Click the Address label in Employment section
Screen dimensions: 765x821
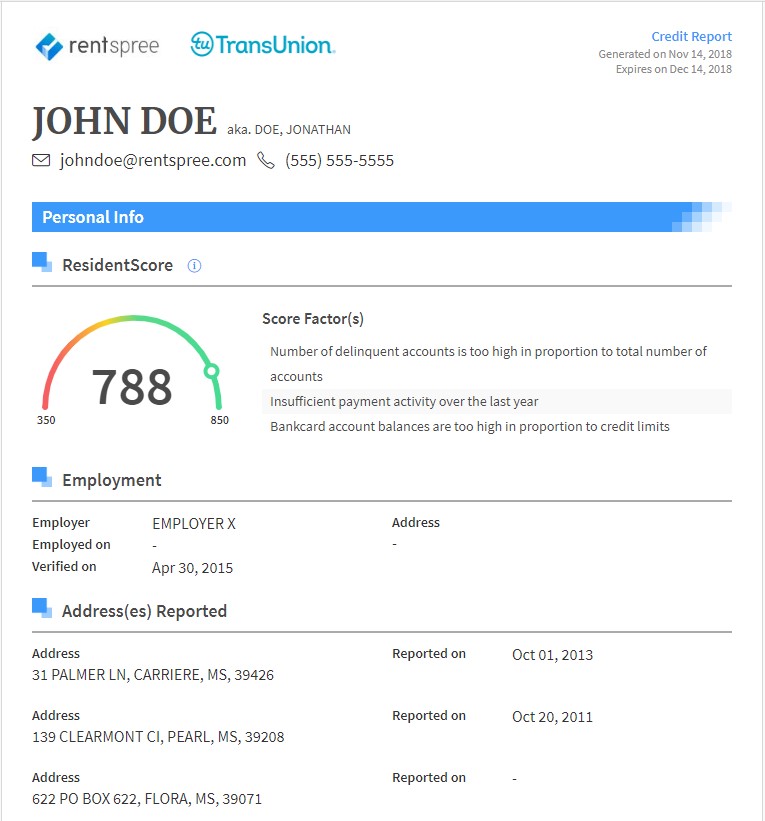(416, 523)
